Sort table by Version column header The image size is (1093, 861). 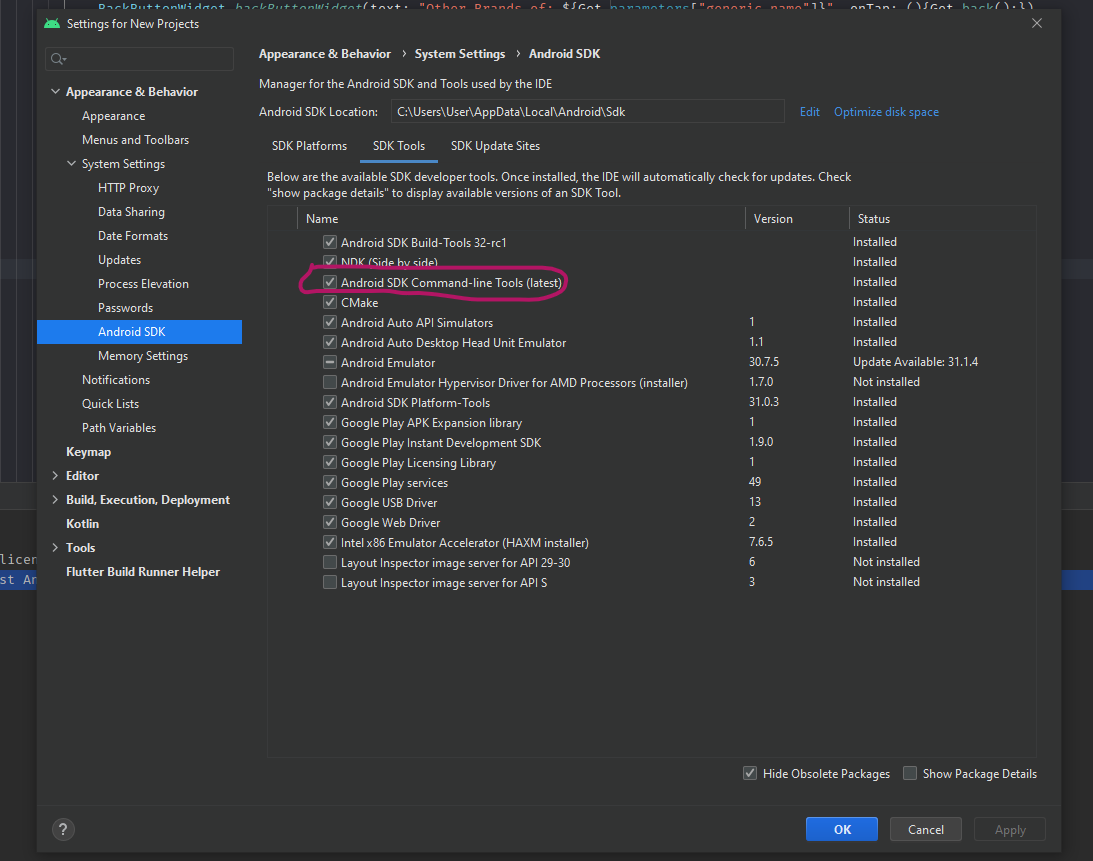tap(797, 218)
